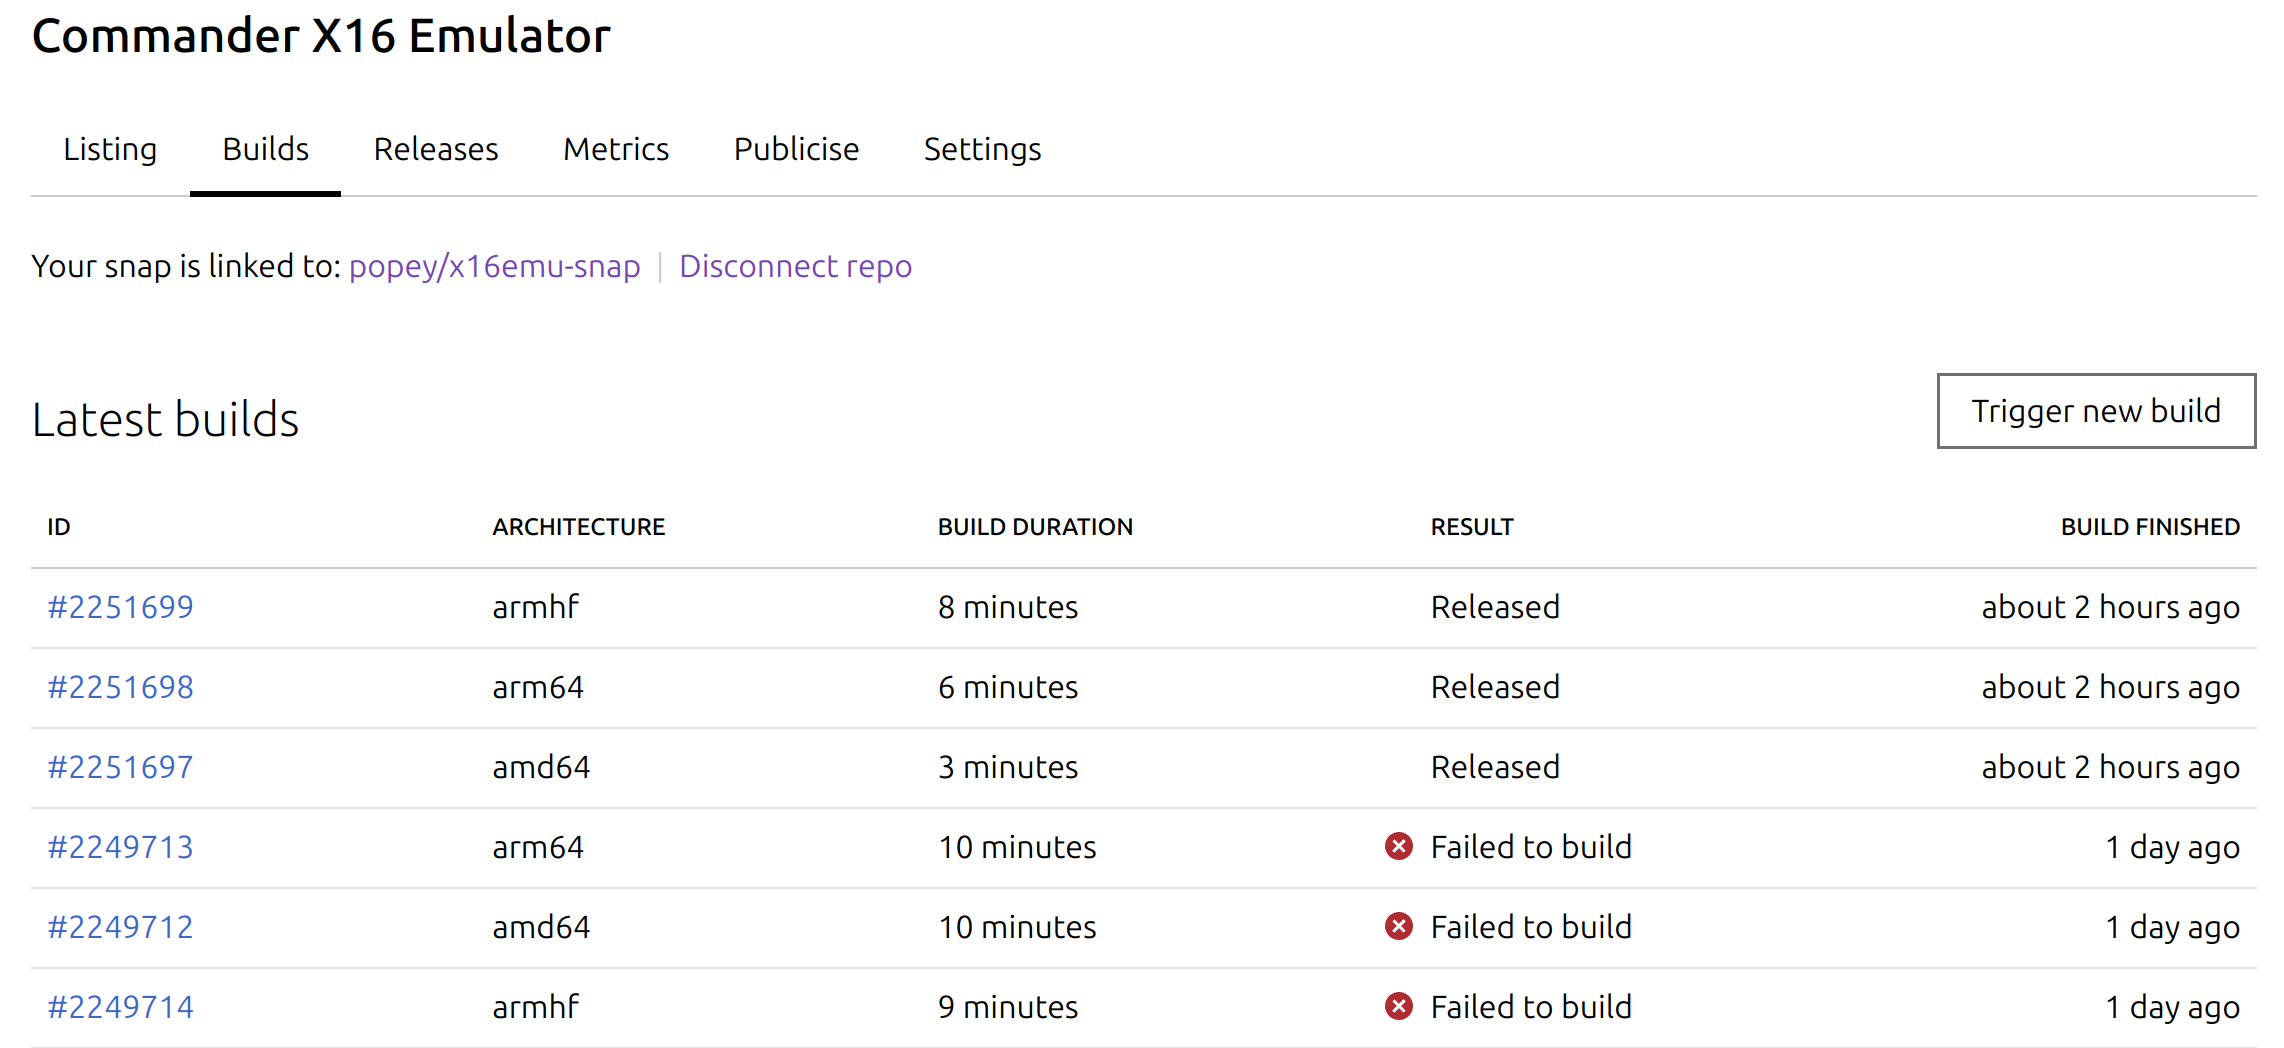The width and height of the screenshot is (2284, 1048).
Task: Open build #2249712 link
Action: (120, 927)
